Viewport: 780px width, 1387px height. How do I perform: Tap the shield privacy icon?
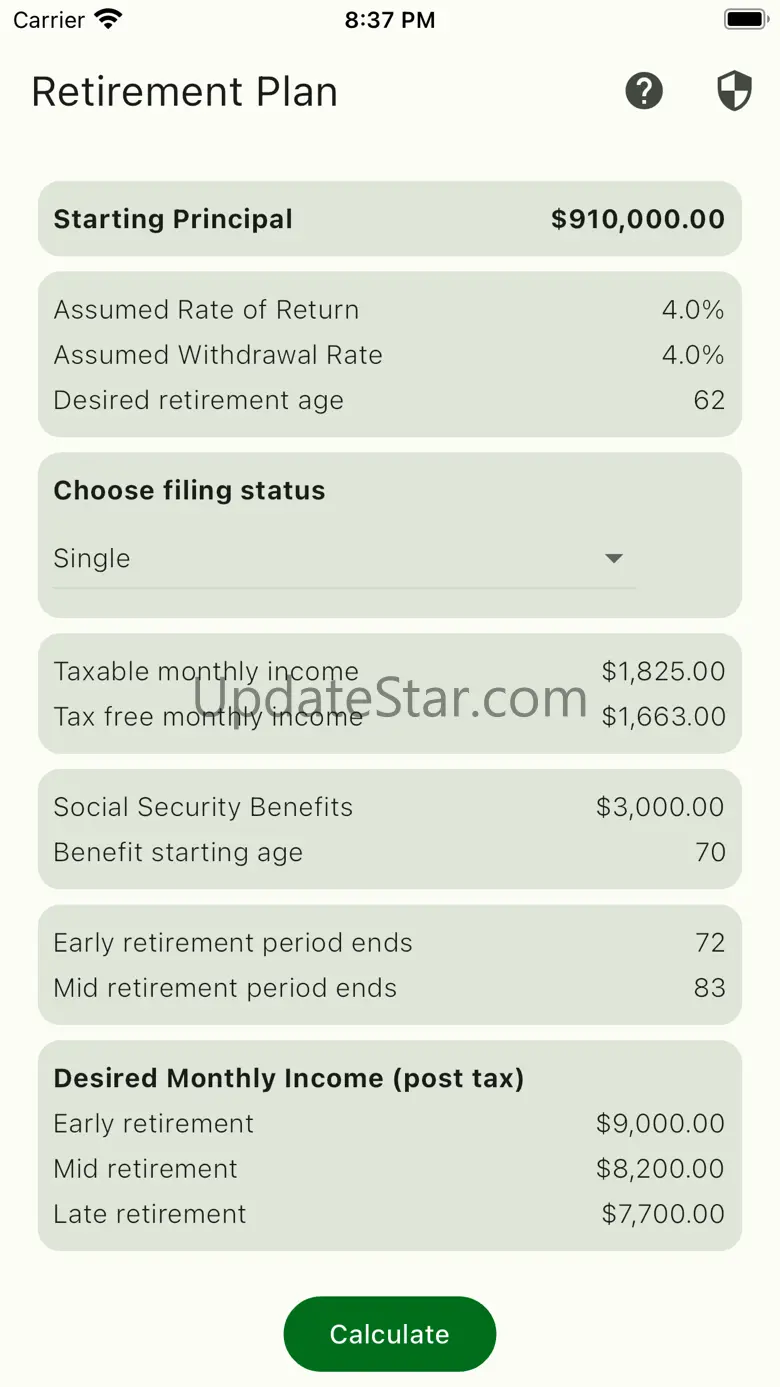tap(734, 91)
